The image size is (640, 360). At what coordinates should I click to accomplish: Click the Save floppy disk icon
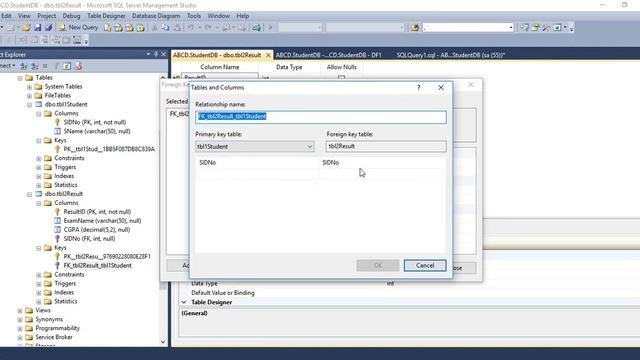[x=38, y=27]
